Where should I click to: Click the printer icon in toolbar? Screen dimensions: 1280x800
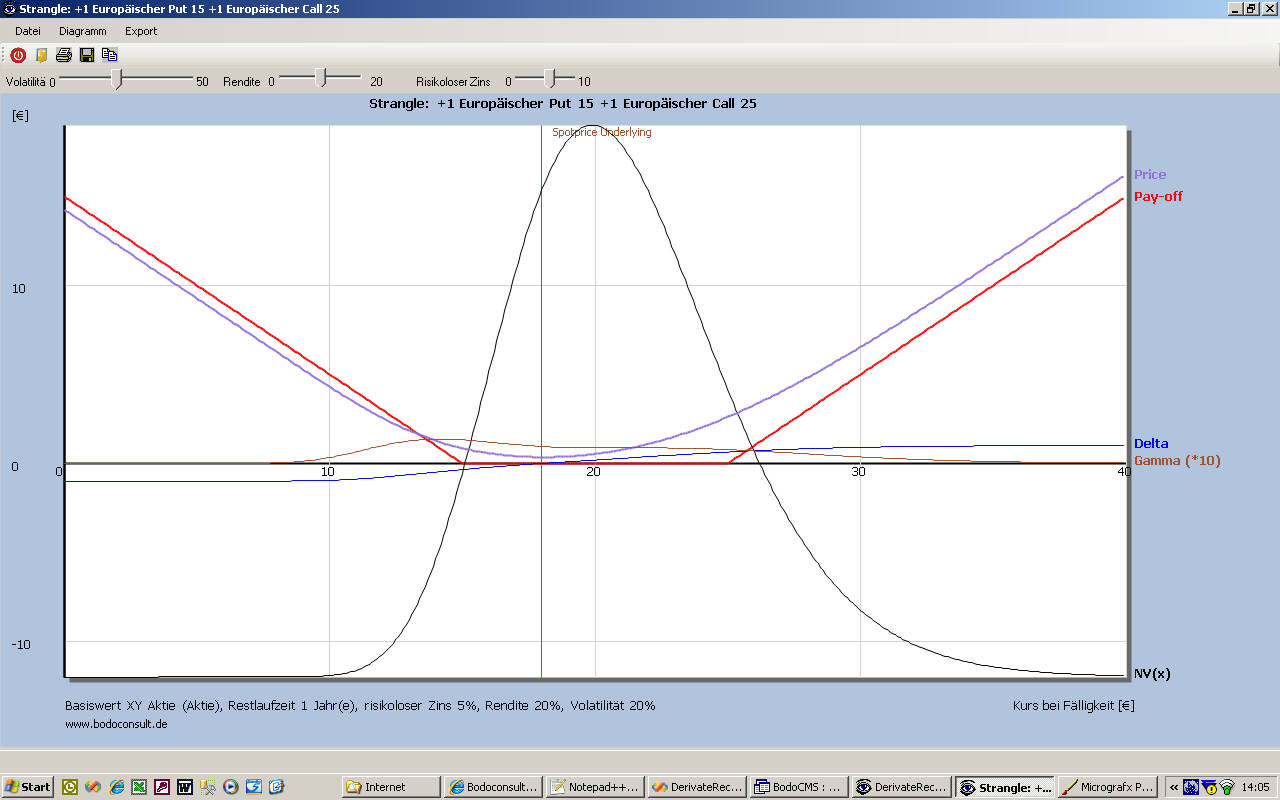click(63, 55)
